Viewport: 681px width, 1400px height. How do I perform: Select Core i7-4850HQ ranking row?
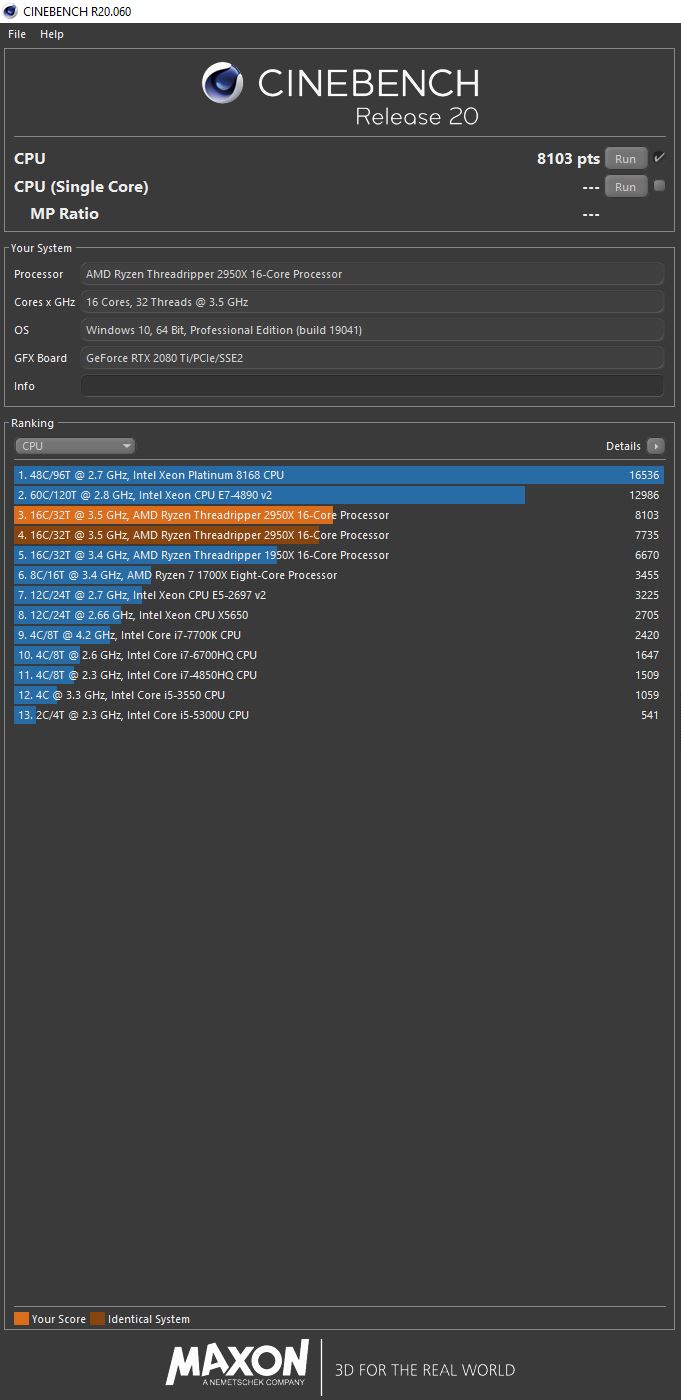click(x=339, y=675)
